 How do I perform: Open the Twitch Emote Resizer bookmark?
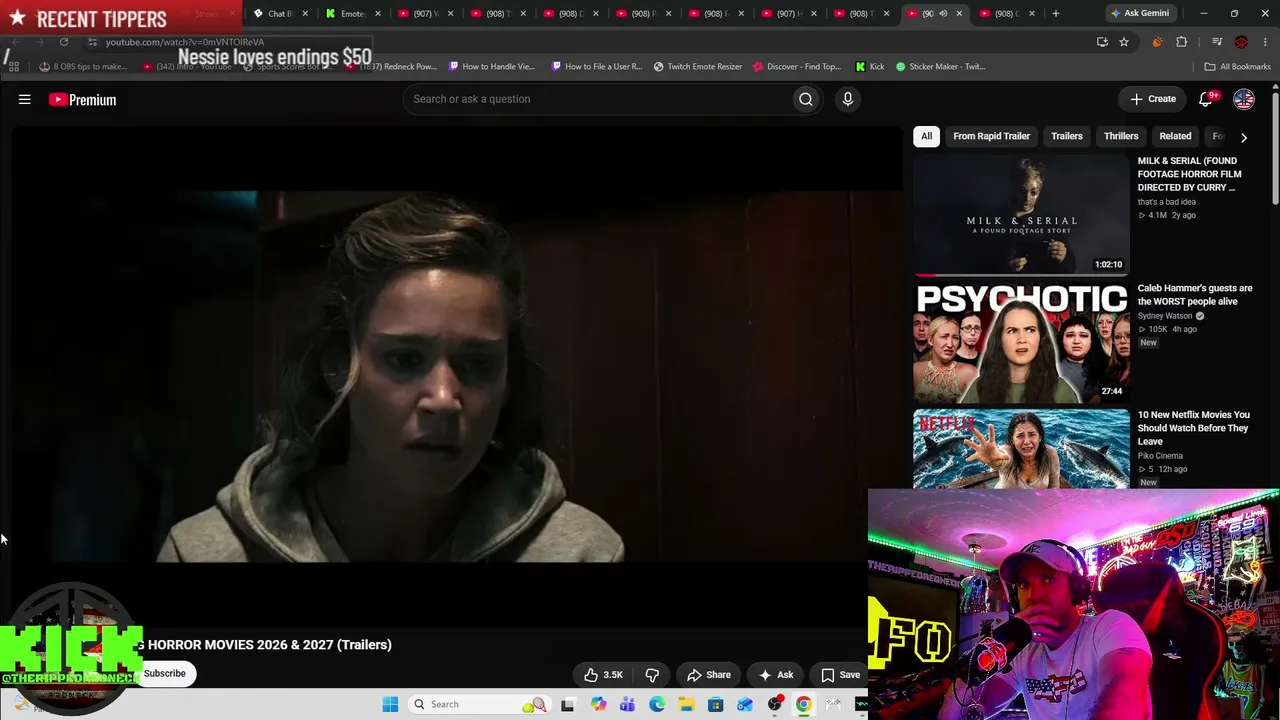[698, 66]
